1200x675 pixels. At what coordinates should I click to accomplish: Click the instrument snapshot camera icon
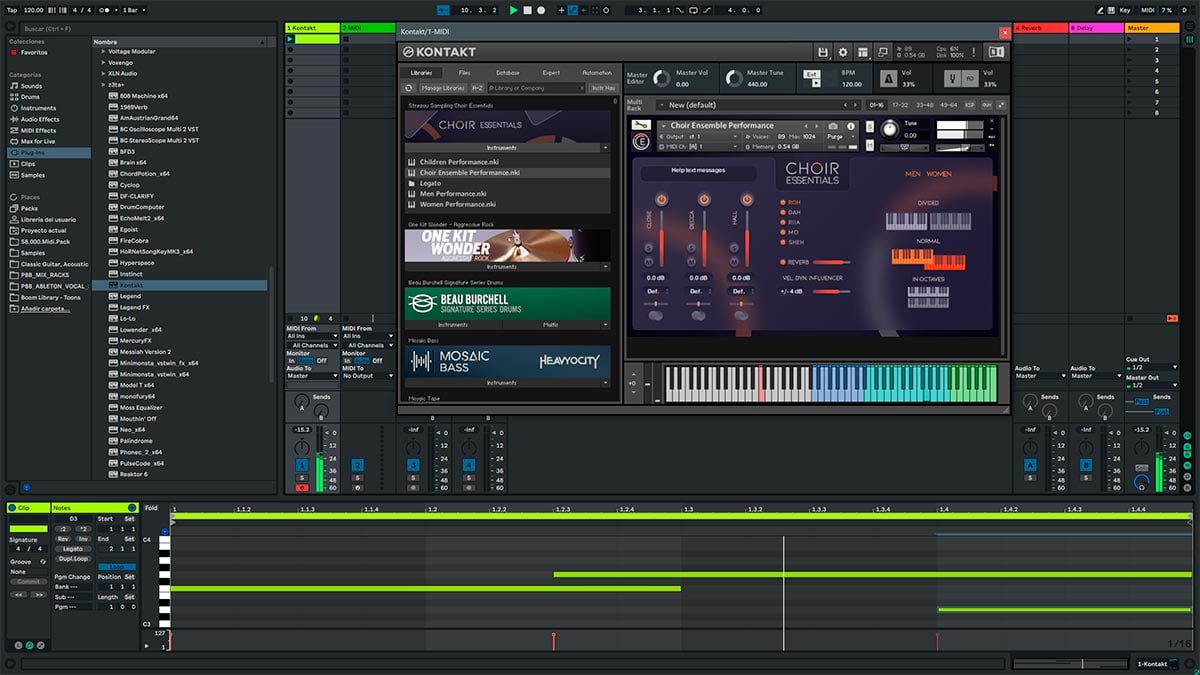833,126
